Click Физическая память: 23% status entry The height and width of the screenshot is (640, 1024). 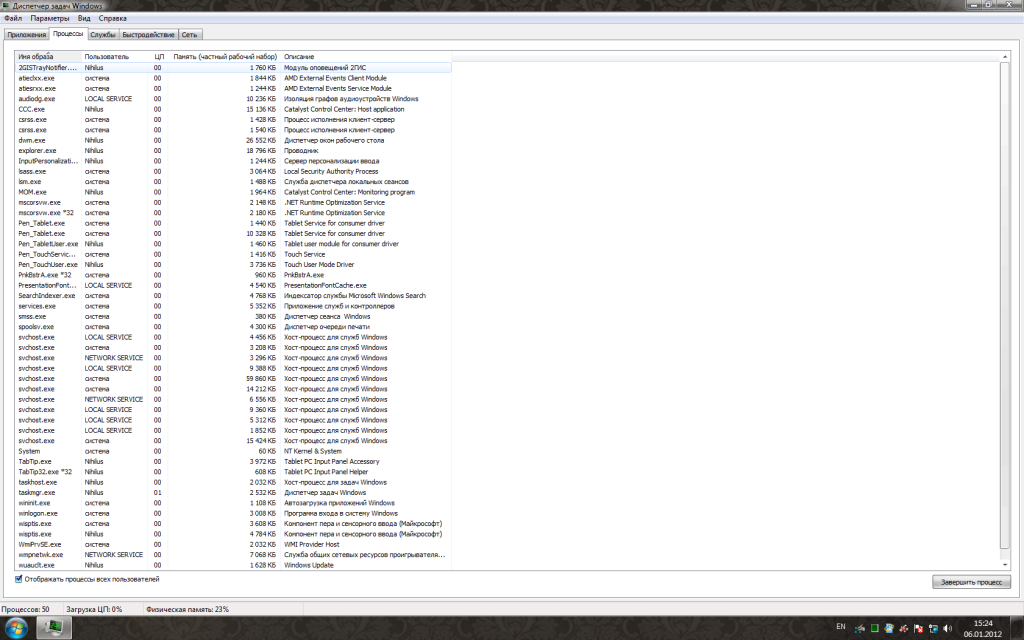click(x=187, y=609)
